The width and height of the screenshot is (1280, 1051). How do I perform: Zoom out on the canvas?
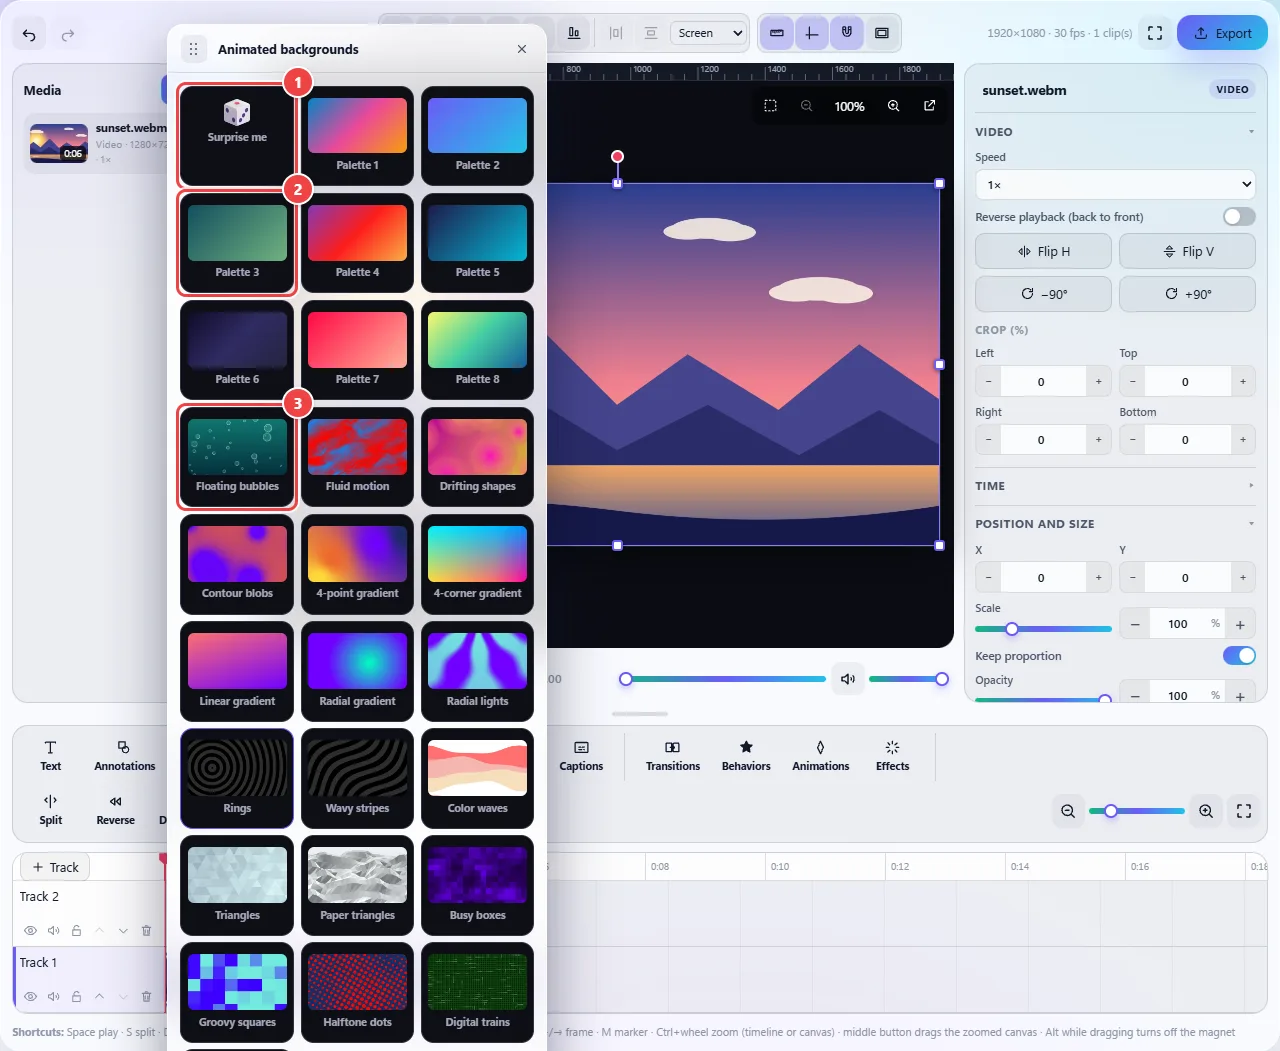806,106
